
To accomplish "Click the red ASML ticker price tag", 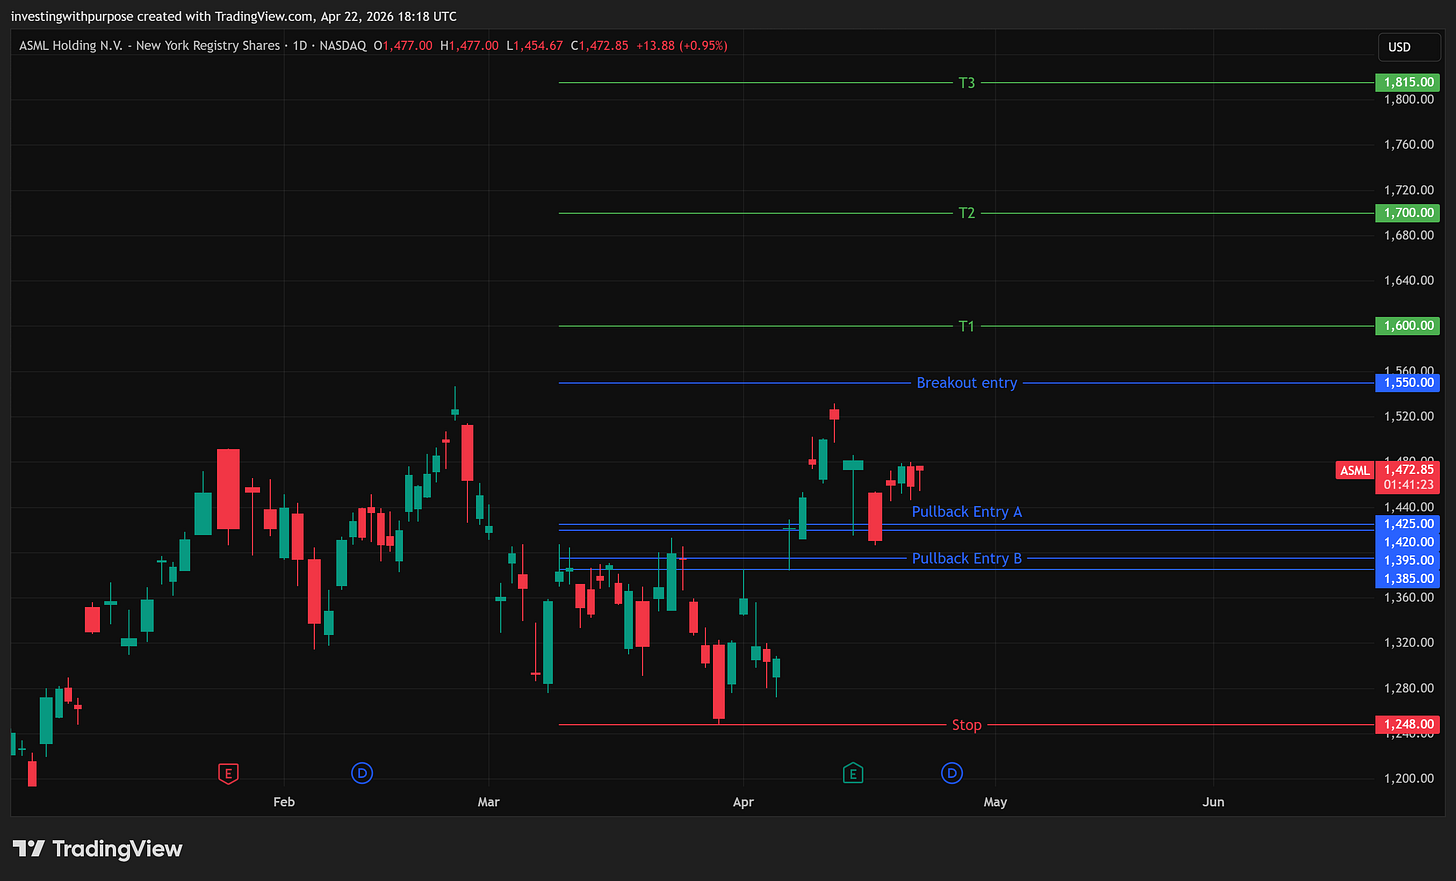I will pos(1355,471).
